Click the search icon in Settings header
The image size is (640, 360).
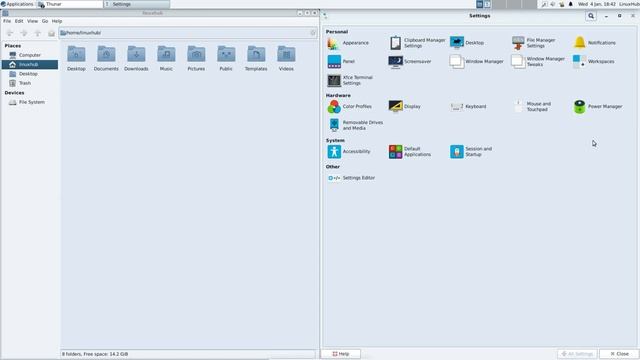pyautogui.click(x=591, y=16)
